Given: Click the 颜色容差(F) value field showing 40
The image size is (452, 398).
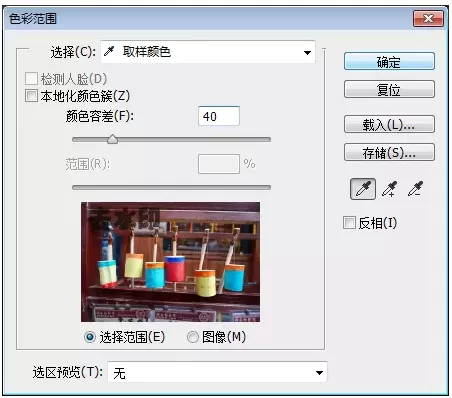Looking at the screenshot, I should point(219,116).
